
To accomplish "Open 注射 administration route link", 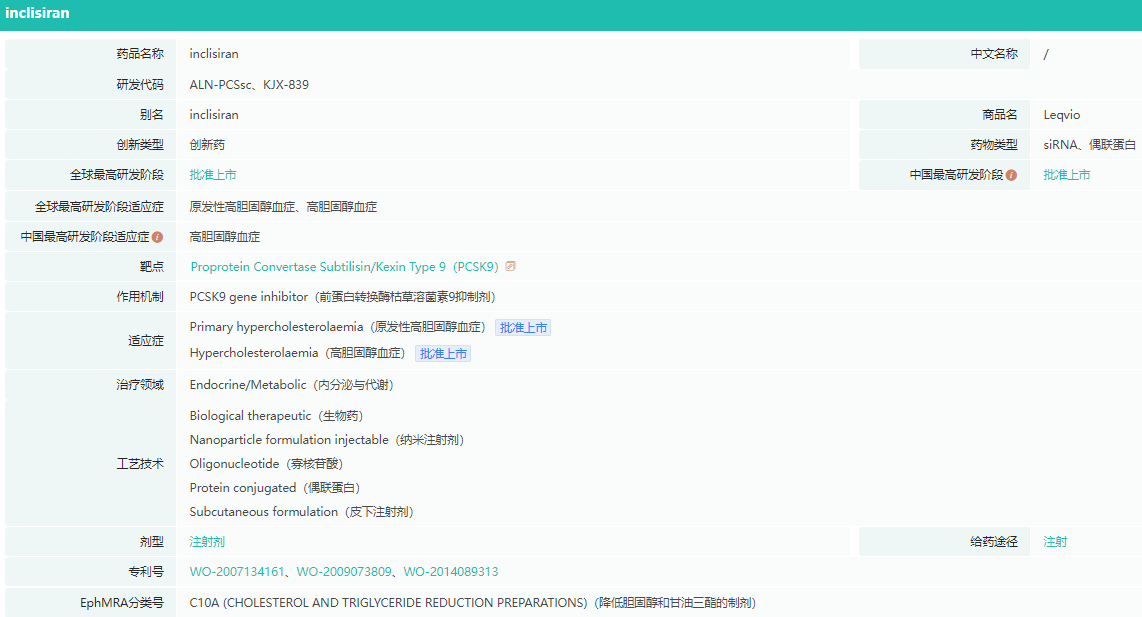I will [1055, 542].
